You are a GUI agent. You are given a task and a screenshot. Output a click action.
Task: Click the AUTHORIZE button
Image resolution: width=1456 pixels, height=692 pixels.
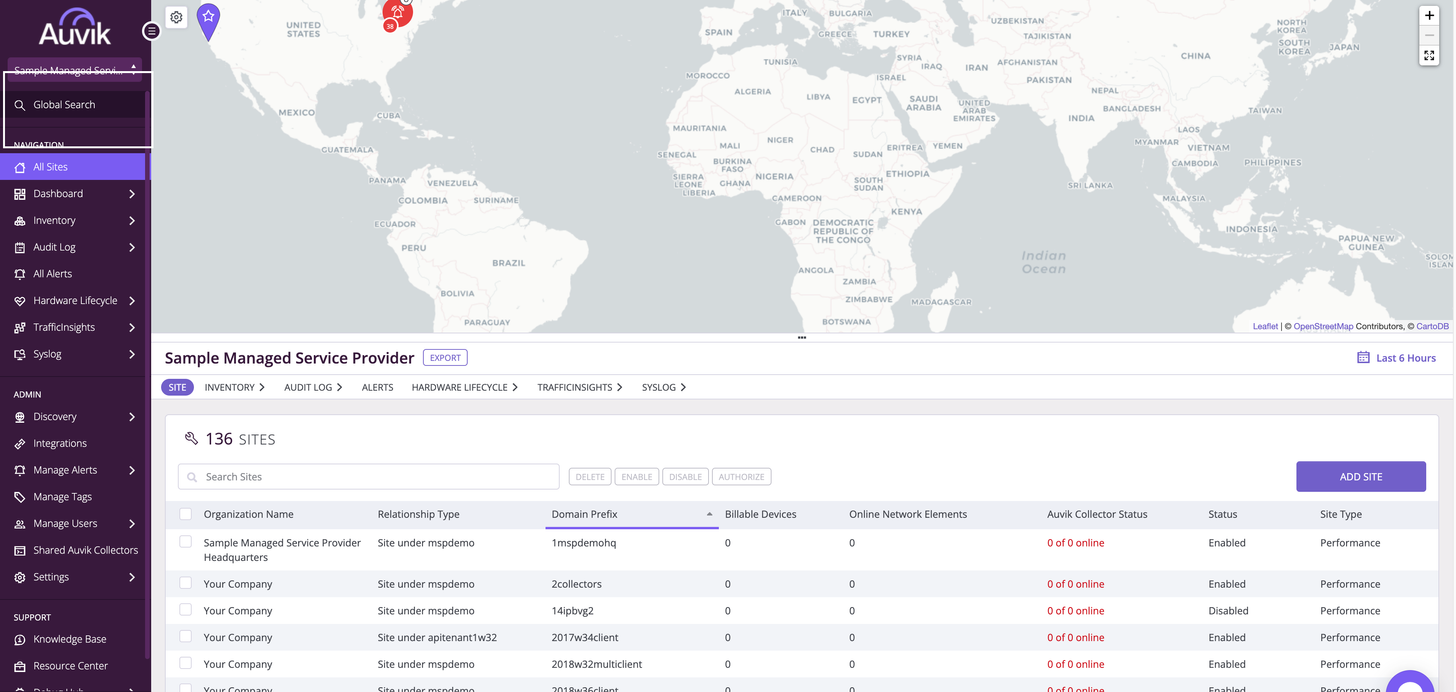pos(741,477)
